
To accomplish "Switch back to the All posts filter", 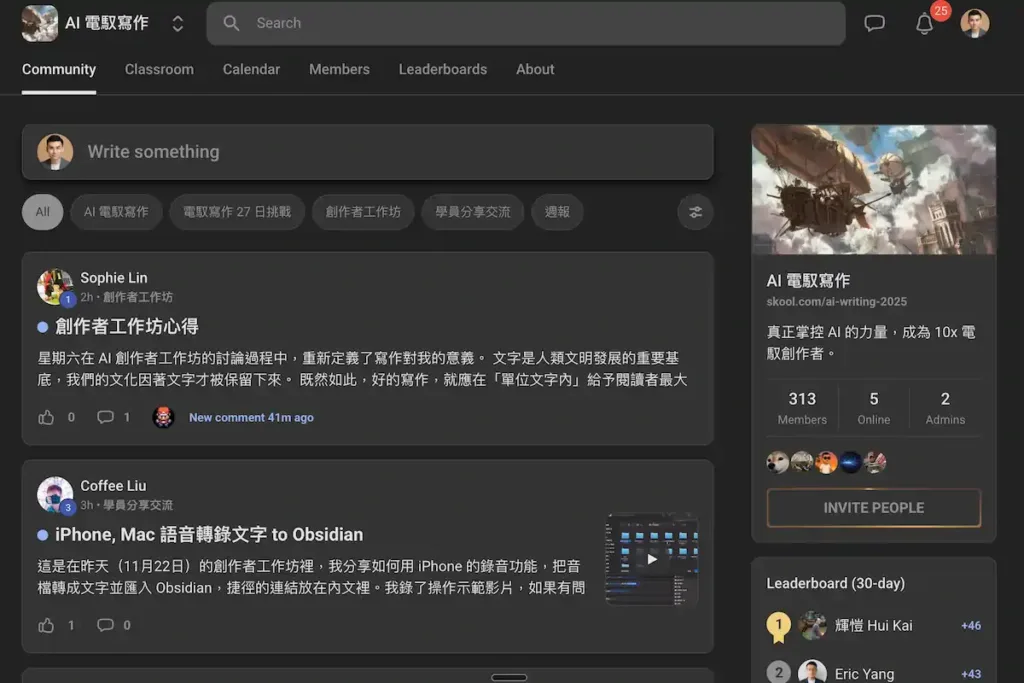I will click(42, 212).
